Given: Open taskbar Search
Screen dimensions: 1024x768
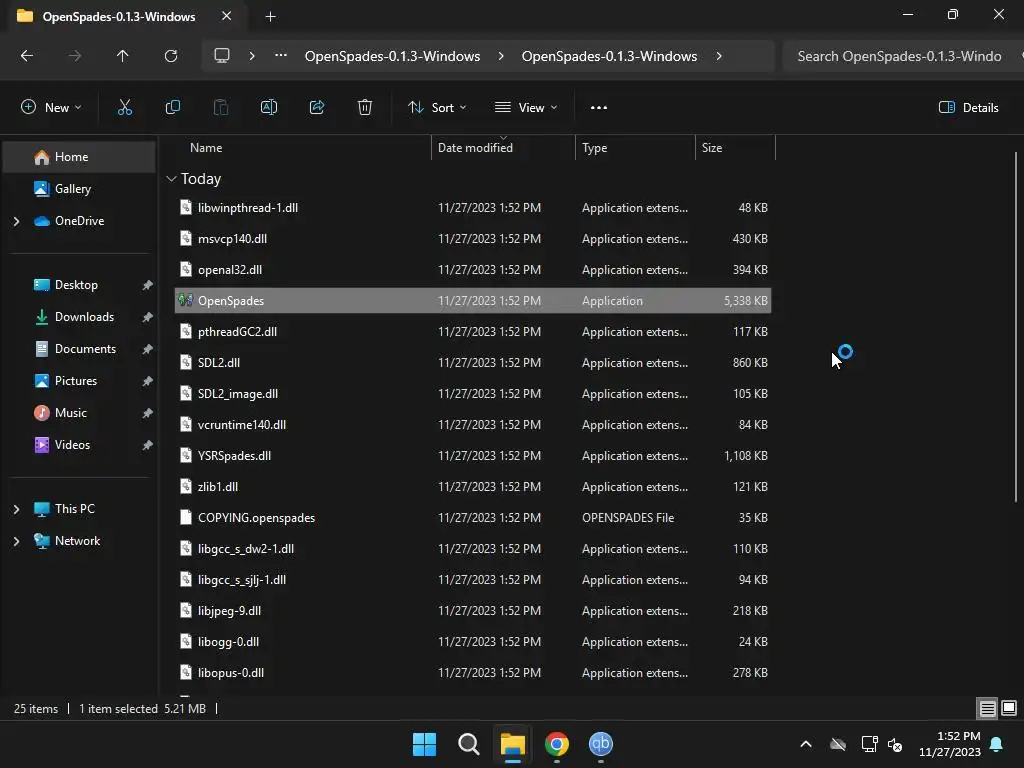Looking at the screenshot, I should (x=468, y=744).
